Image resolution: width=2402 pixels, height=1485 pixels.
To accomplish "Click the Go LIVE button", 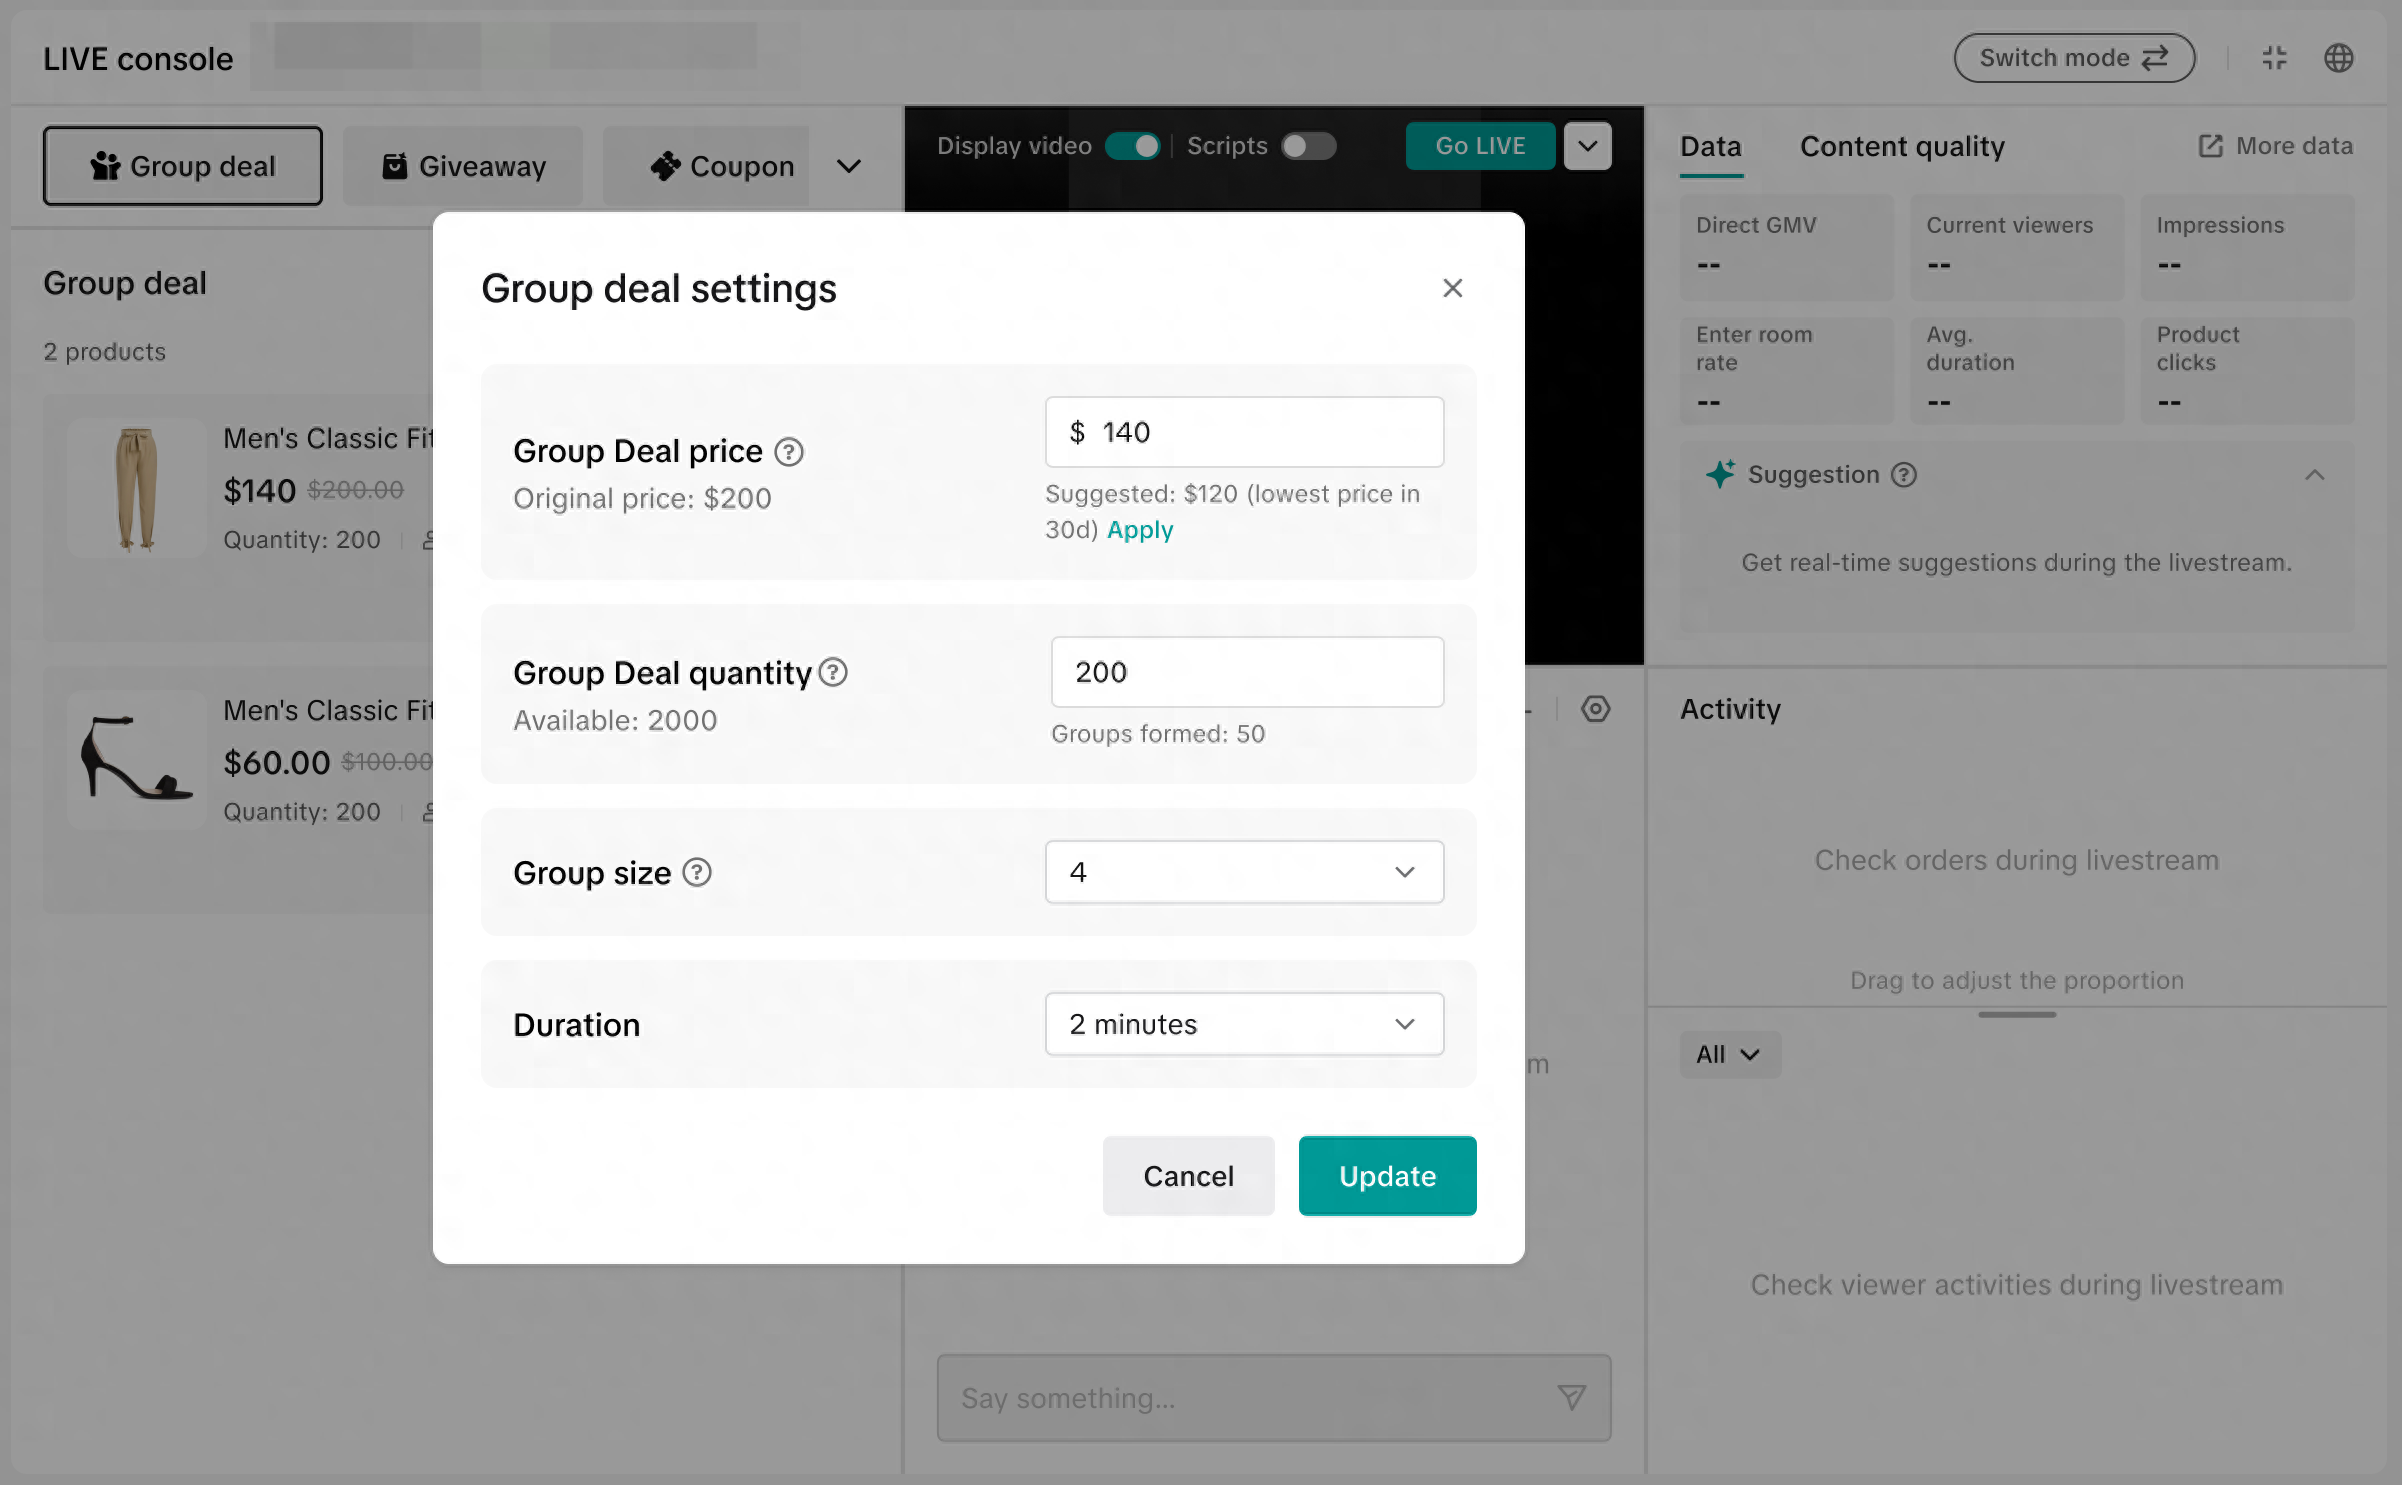I will pyautogui.click(x=1480, y=146).
